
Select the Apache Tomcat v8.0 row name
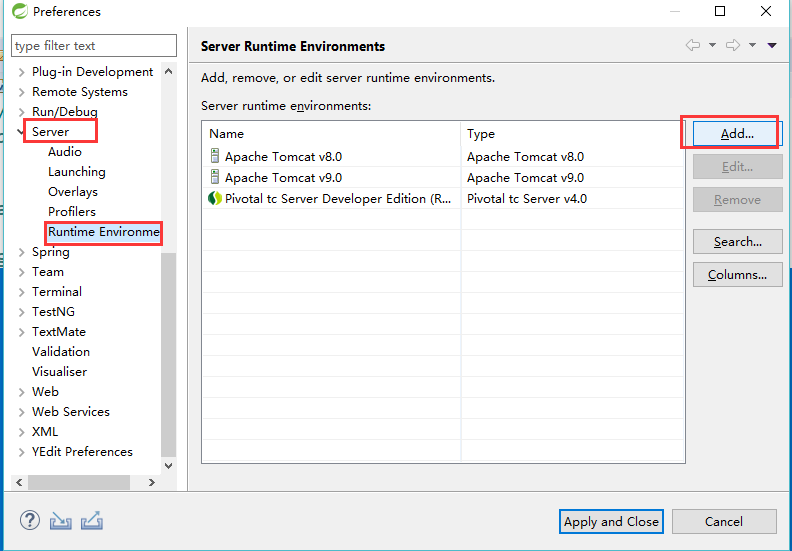tap(283, 157)
